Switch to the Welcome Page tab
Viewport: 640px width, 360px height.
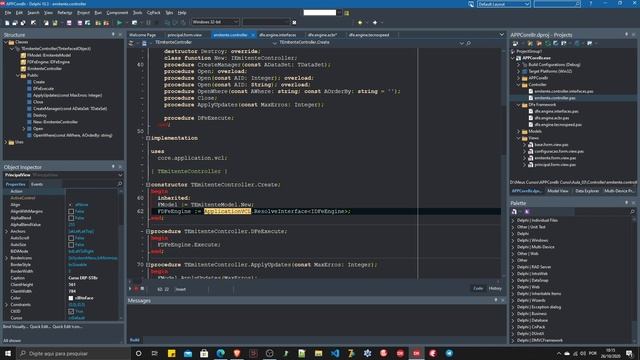pyautogui.click(x=142, y=35)
